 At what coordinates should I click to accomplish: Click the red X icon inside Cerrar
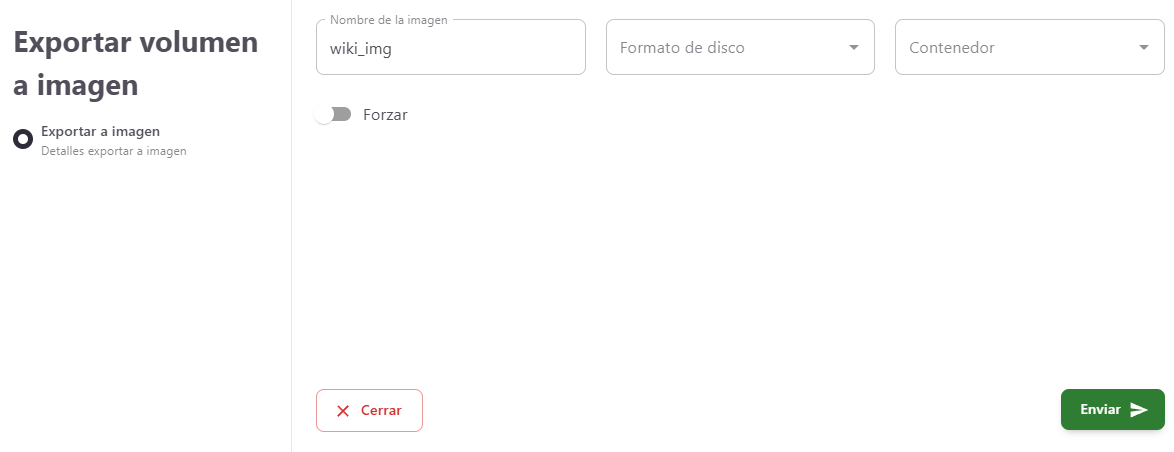click(x=343, y=411)
